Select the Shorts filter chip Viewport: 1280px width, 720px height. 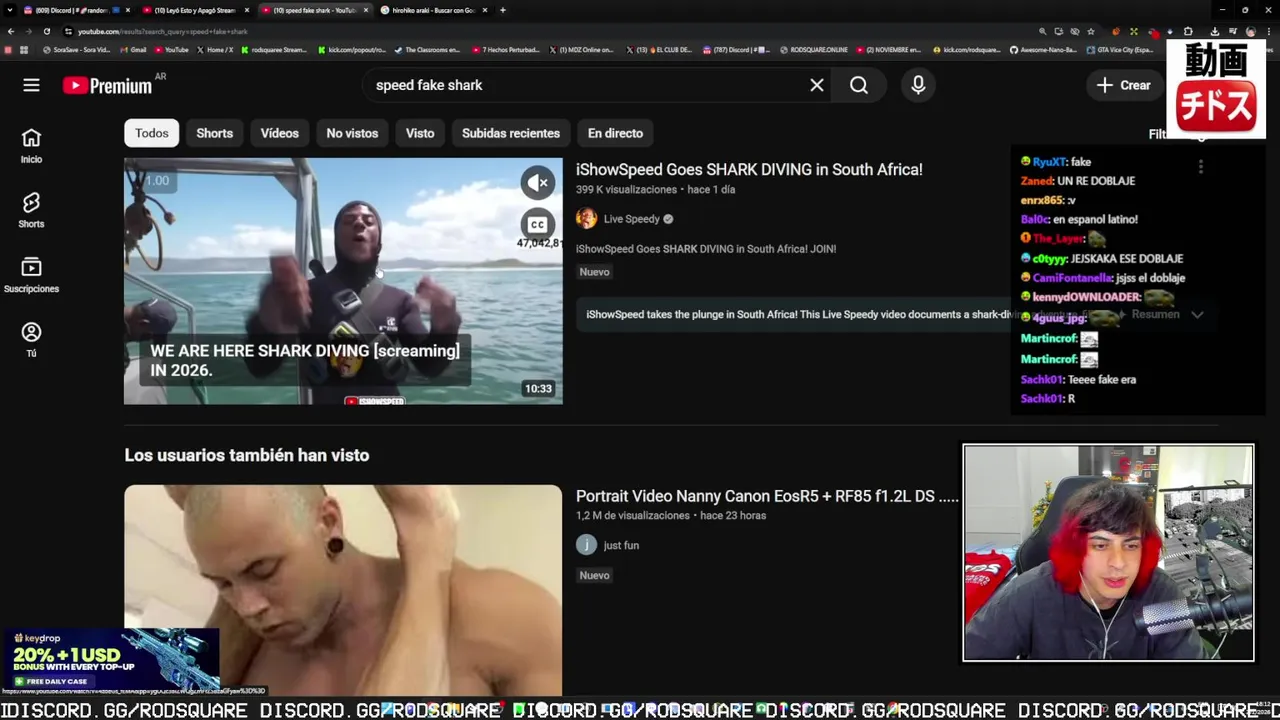pos(214,133)
